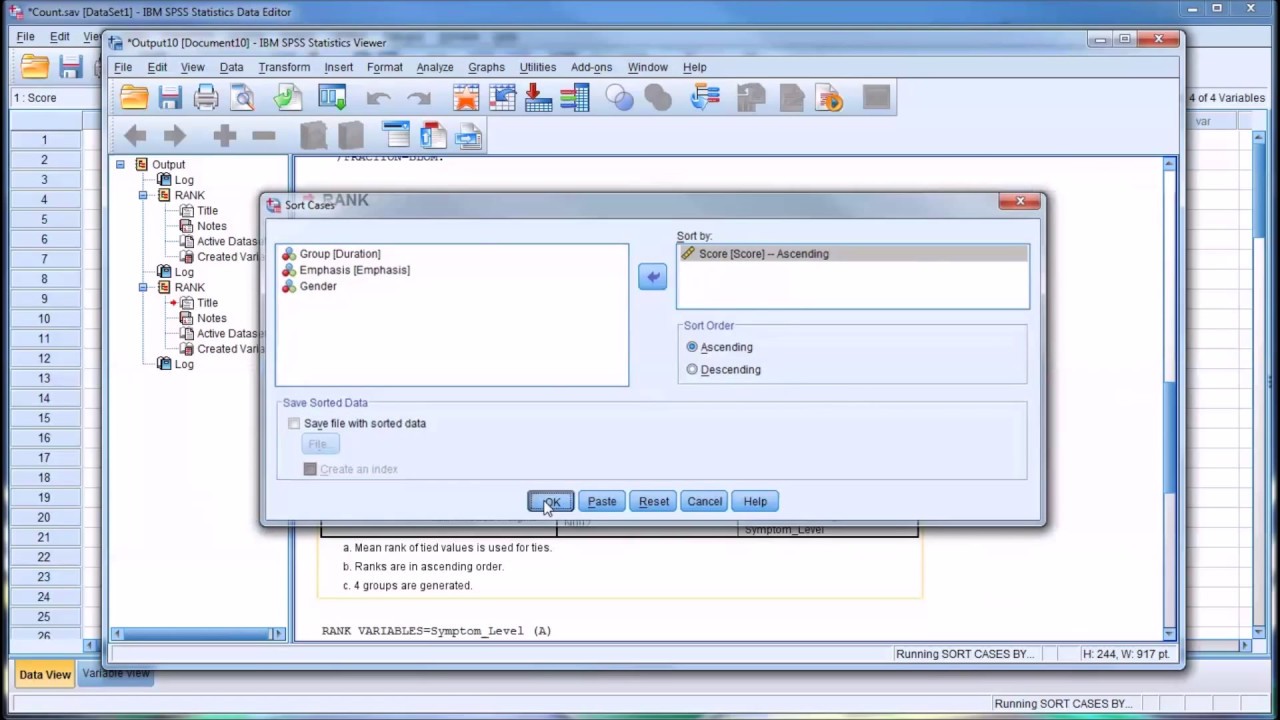Open the Utilities menu in Viewer
Image resolution: width=1280 pixels, height=720 pixels.
coord(537,67)
